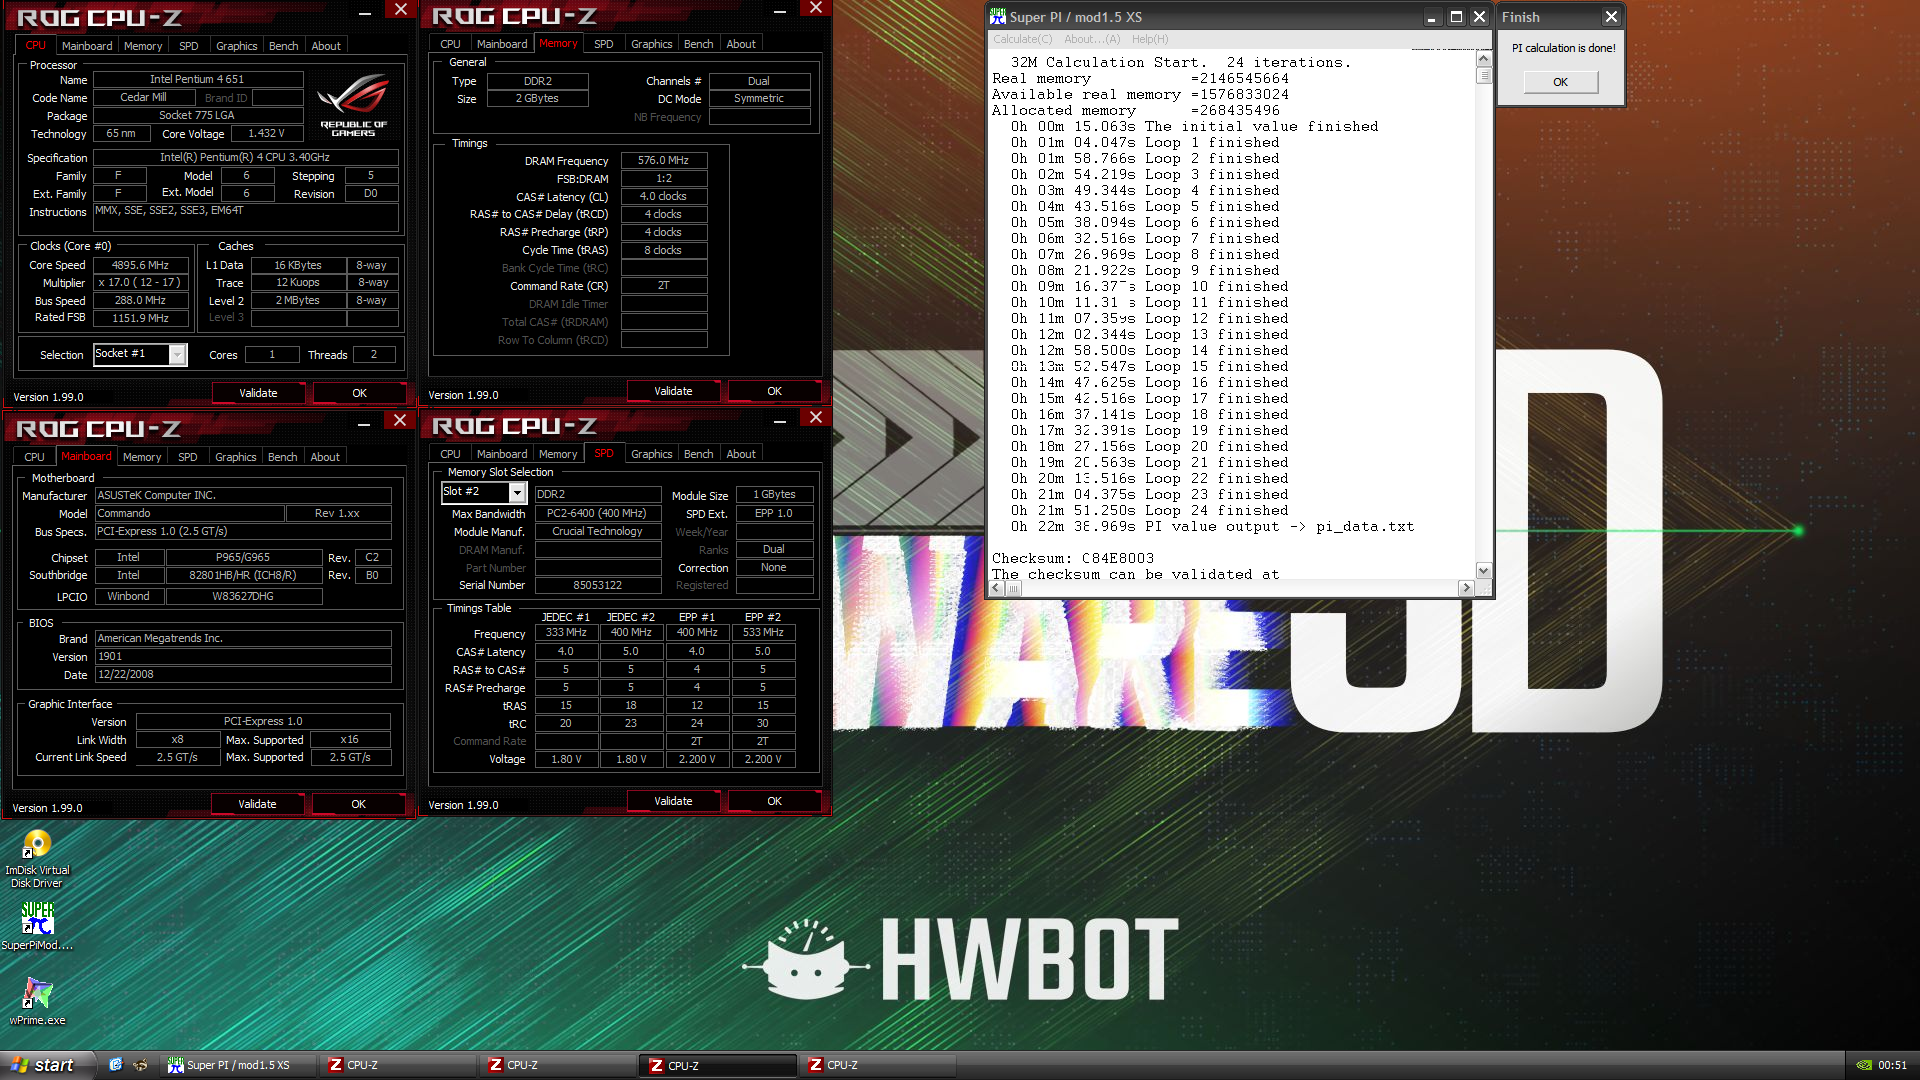Open the ImDisk Virtual Disk Driver desktop icon
Screen dimensions: 1920x1080
37,858
